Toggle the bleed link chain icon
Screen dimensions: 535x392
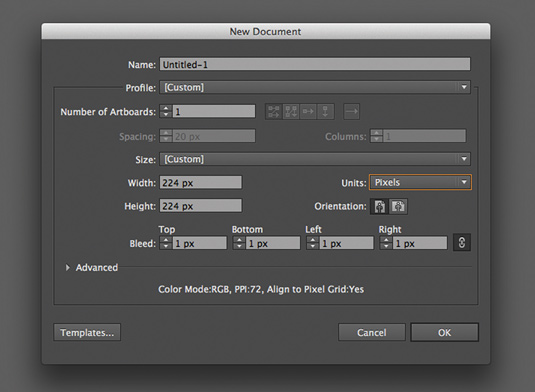click(462, 243)
